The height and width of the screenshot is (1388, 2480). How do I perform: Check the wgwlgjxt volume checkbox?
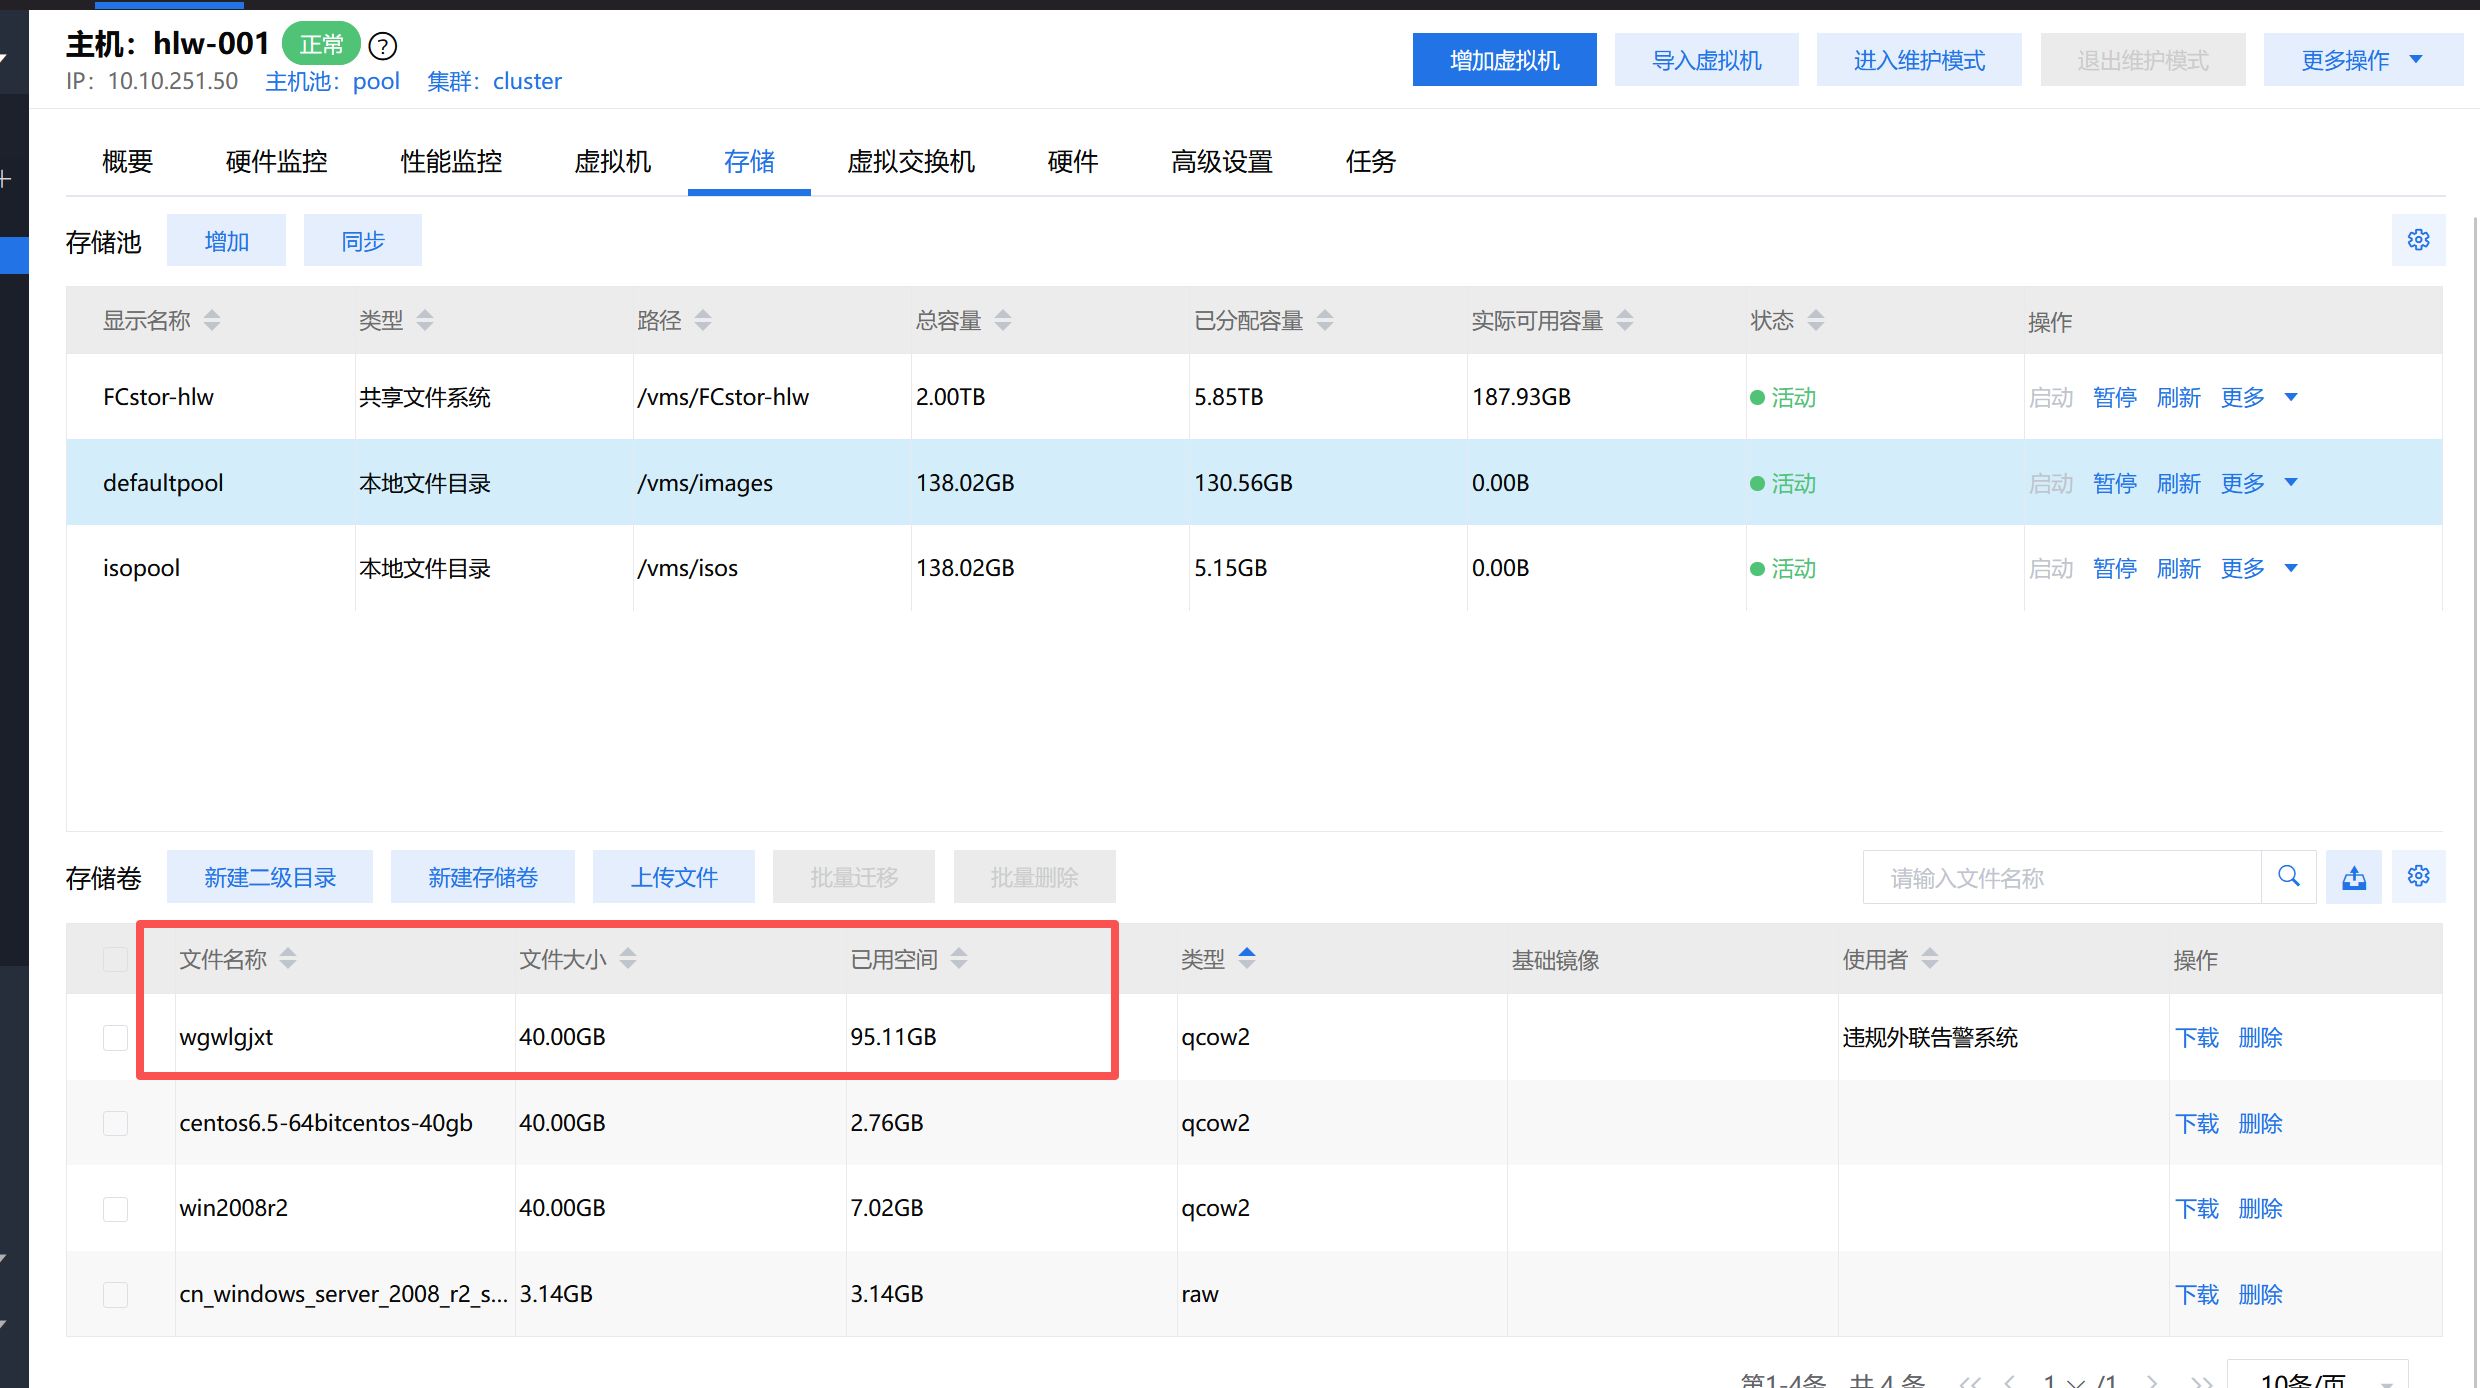[116, 1037]
